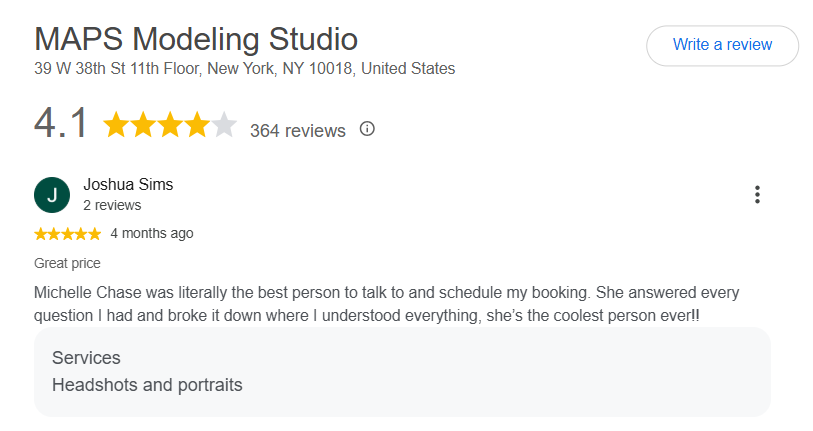This screenshot has width=813, height=431.
Task: Click the fifth gray star of the overall rating
Action: (224, 125)
